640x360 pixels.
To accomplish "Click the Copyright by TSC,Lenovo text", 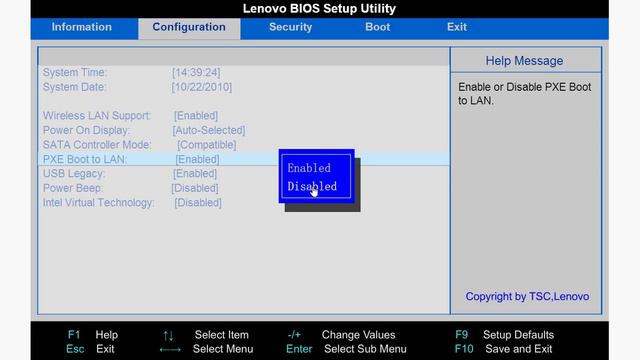I will coord(527,297).
